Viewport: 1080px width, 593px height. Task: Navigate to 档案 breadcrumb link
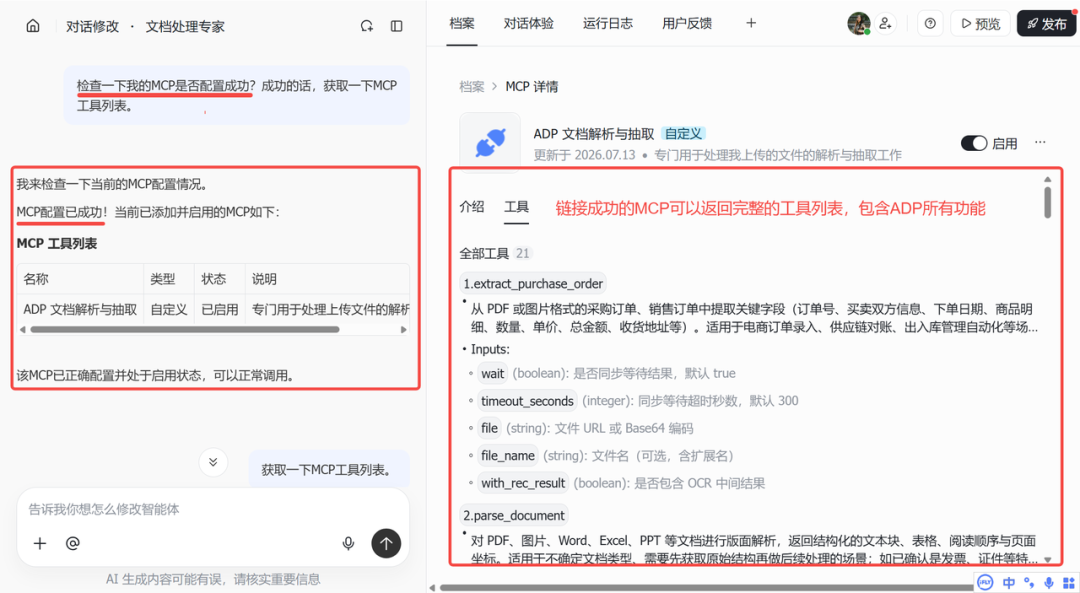pos(472,87)
